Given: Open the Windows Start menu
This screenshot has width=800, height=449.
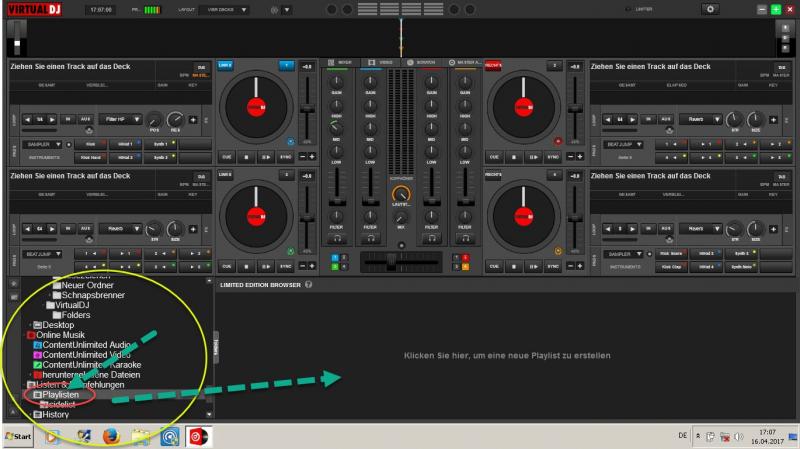Looking at the screenshot, I should point(18,437).
